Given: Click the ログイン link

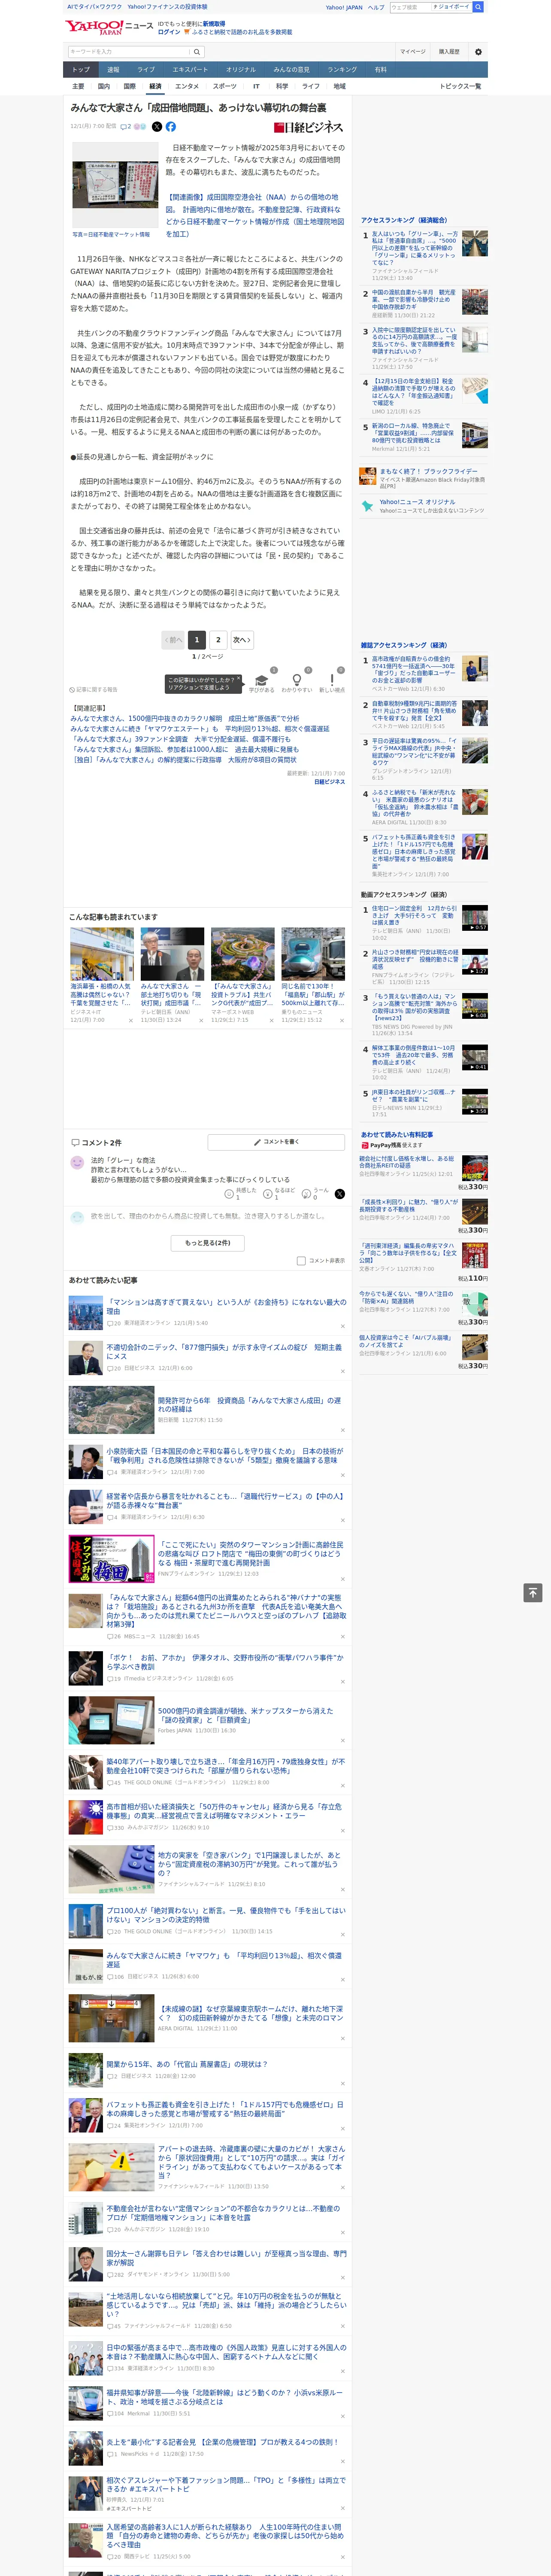Looking at the screenshot, I should [169, 32].
